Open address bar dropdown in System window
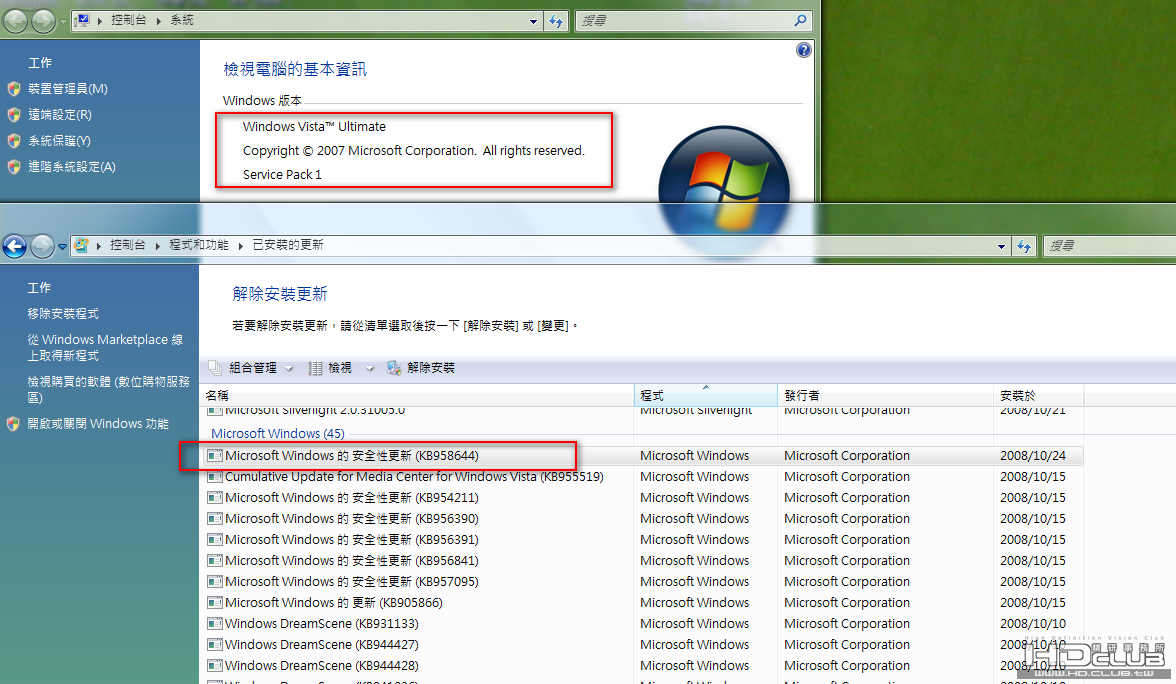Image resolution: width=1176 pixels, height=684 pixels. 533,22
